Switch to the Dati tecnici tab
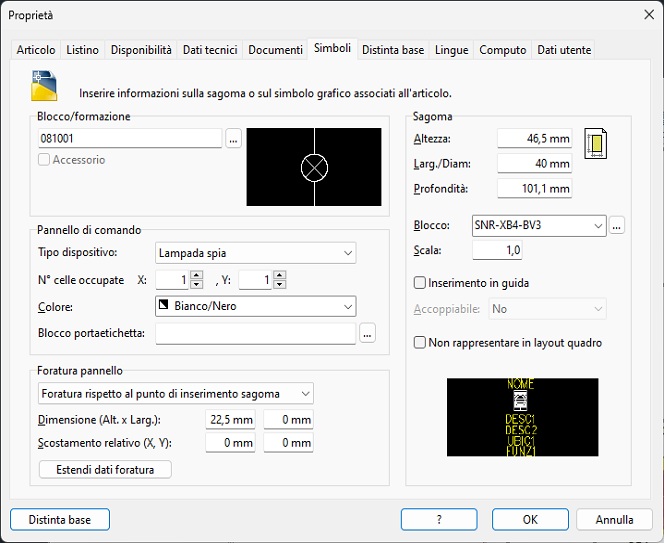 209,50
